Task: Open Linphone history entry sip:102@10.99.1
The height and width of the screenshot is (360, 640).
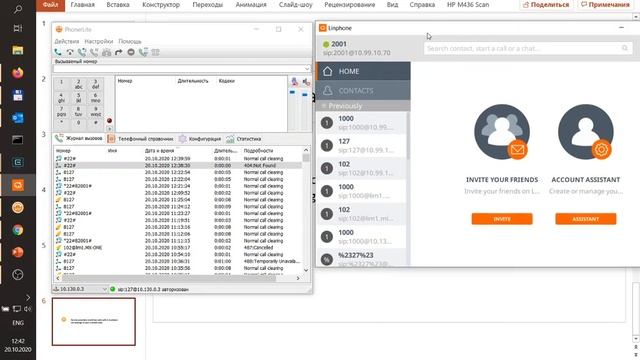Action: (362, 168)
